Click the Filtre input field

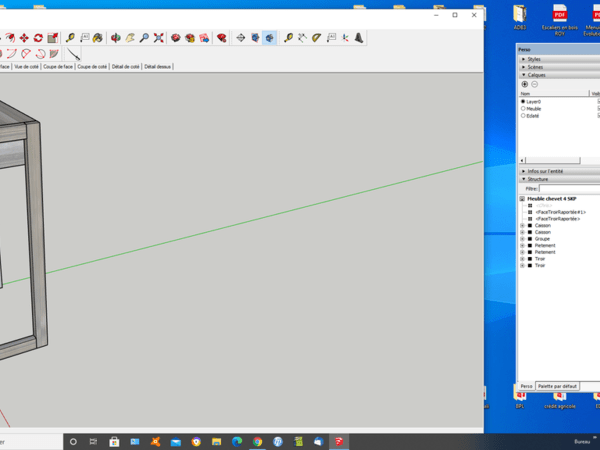click(x=568, y=188)
